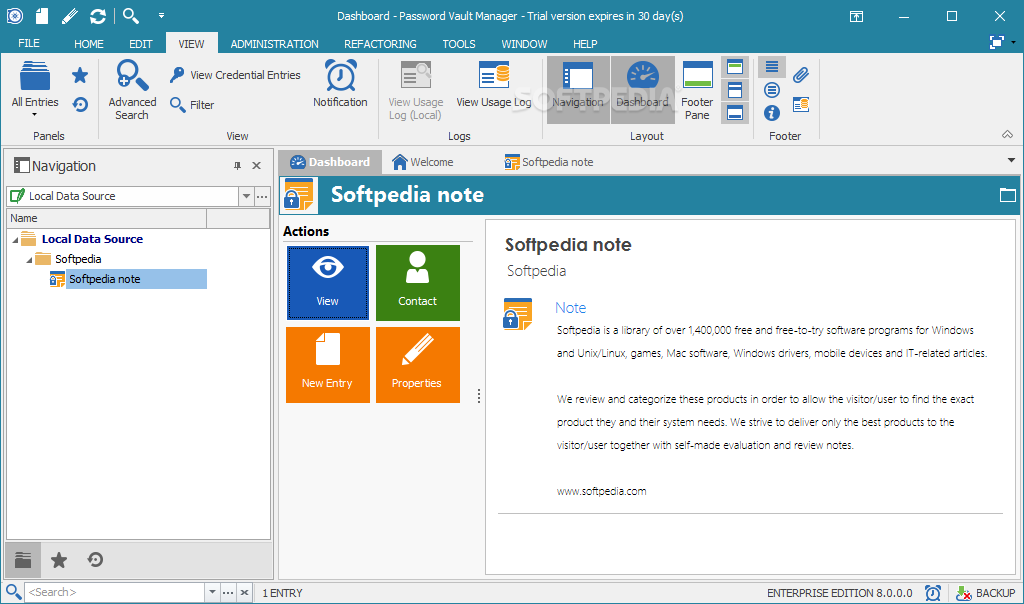Viewport: 1024px width, 604px height.
Task: Toggle the layout icon with the green bar
Action: click(x=735, y=67)
